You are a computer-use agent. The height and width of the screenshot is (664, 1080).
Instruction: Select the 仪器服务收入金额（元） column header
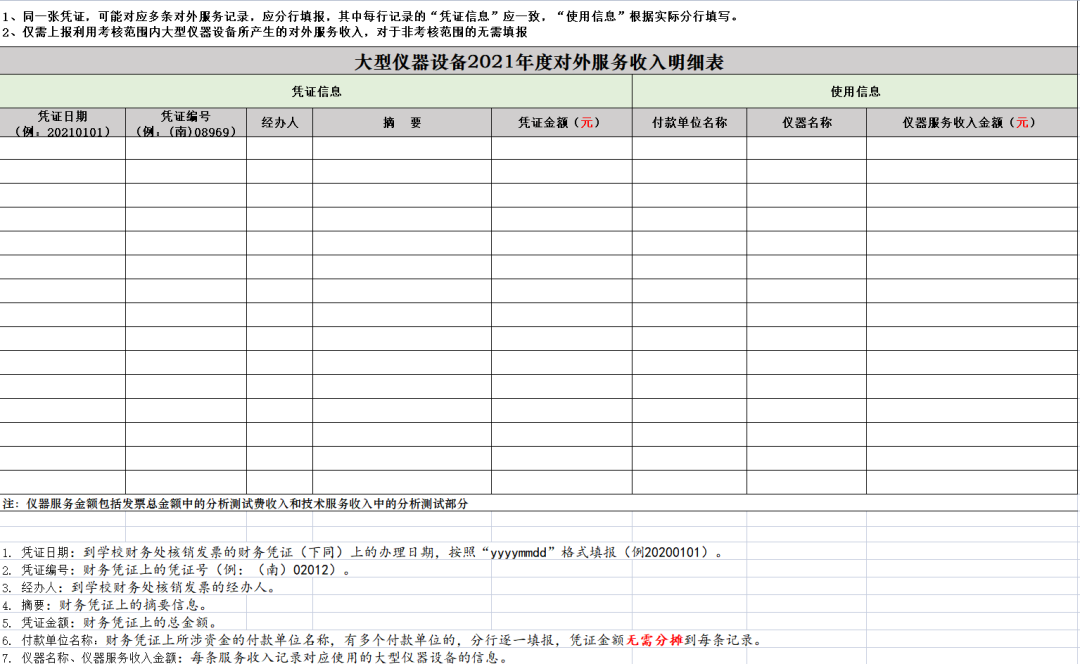click(x=972, y=123)
